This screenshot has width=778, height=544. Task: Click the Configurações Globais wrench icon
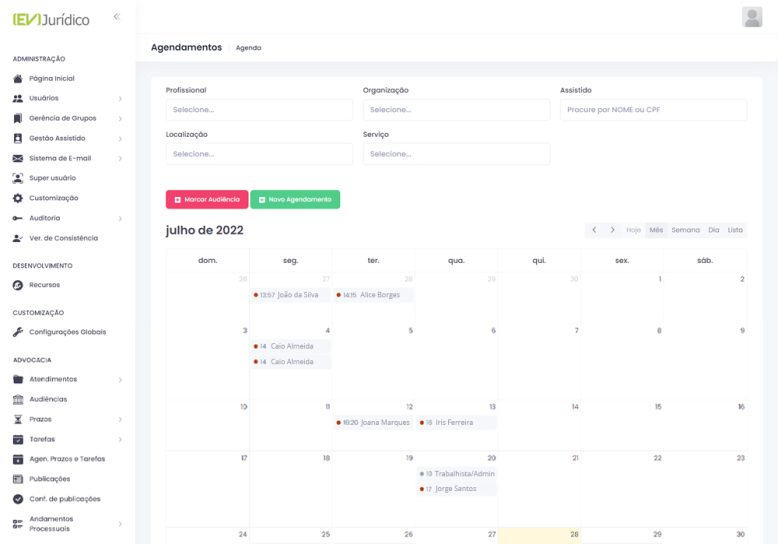click(18, 332)
